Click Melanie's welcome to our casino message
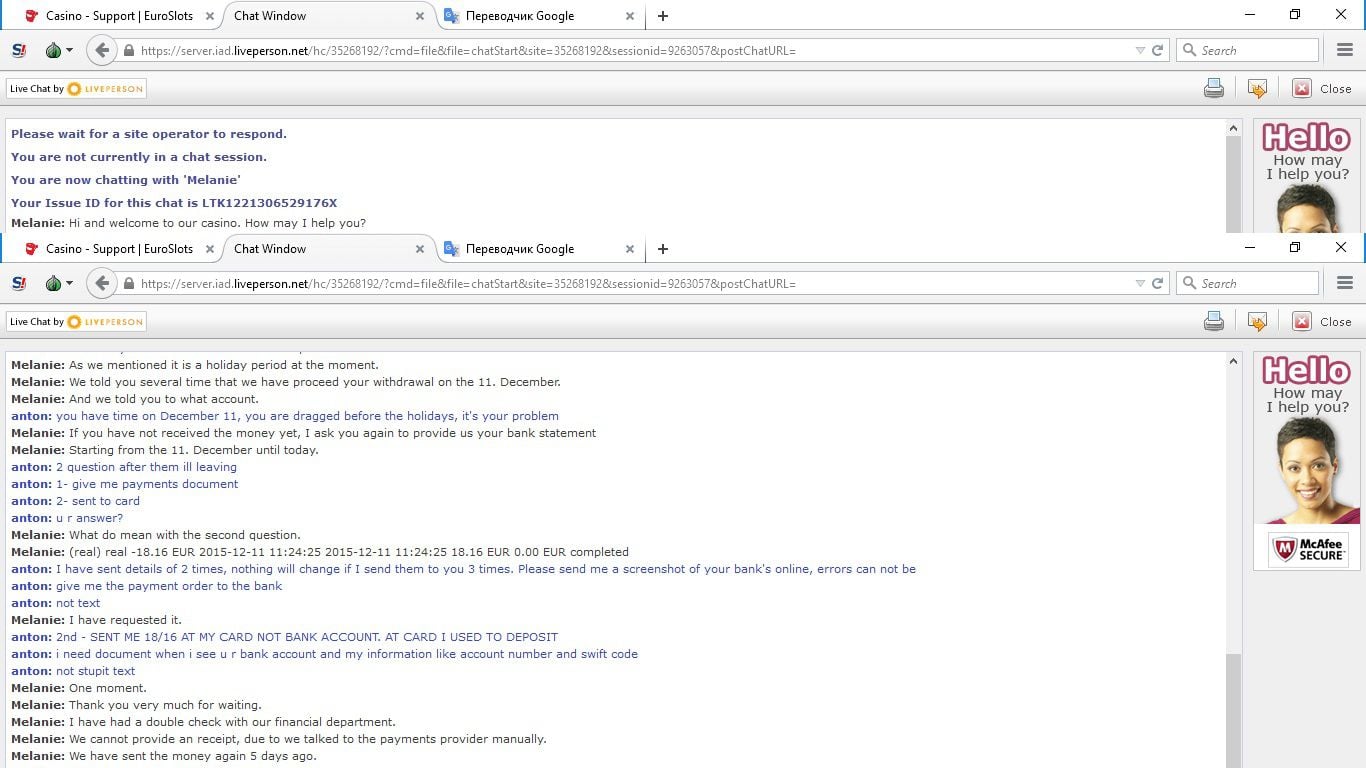Screen dimensions: 1366x768 pos(188,223)
